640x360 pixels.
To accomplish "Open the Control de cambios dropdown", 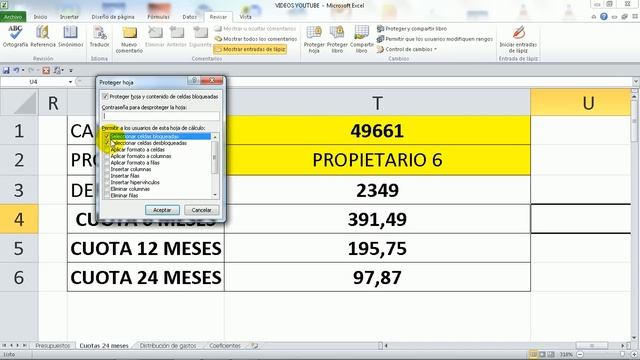I will pos(407,49).
